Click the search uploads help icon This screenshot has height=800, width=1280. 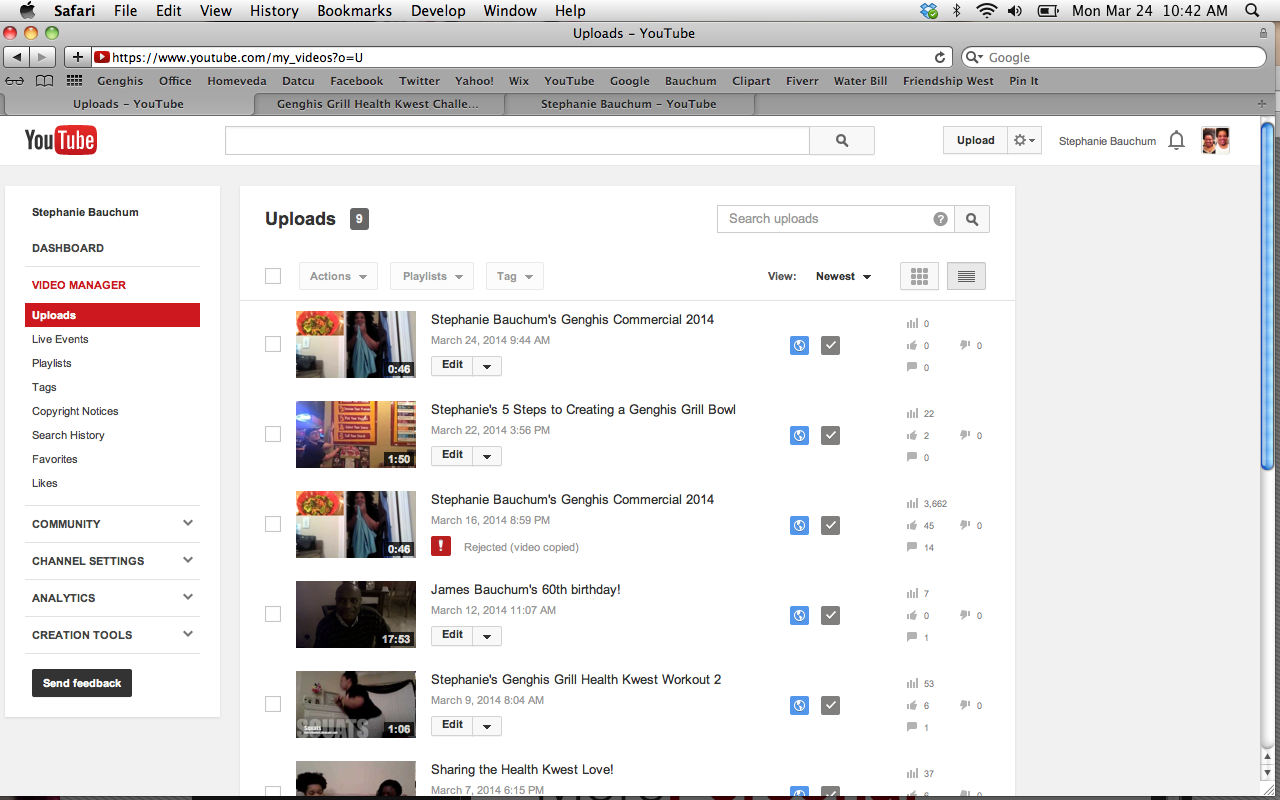coord(941,219)
